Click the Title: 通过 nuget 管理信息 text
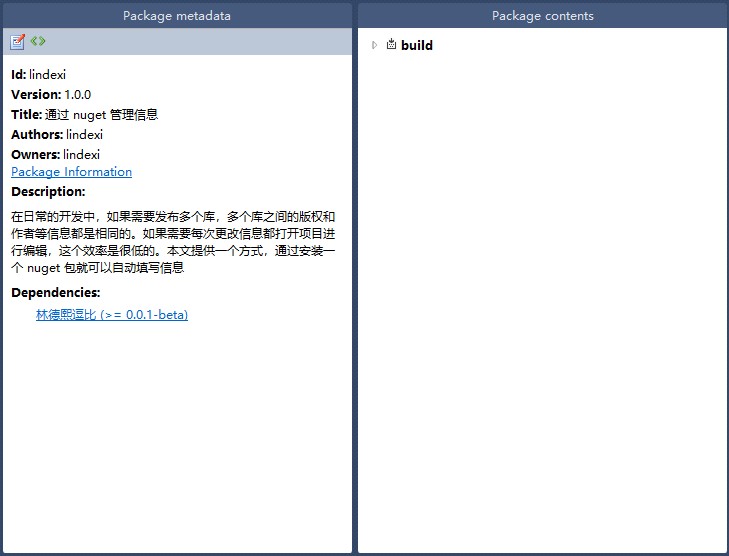This screenshot has width=729, height=556. (85, 114)
